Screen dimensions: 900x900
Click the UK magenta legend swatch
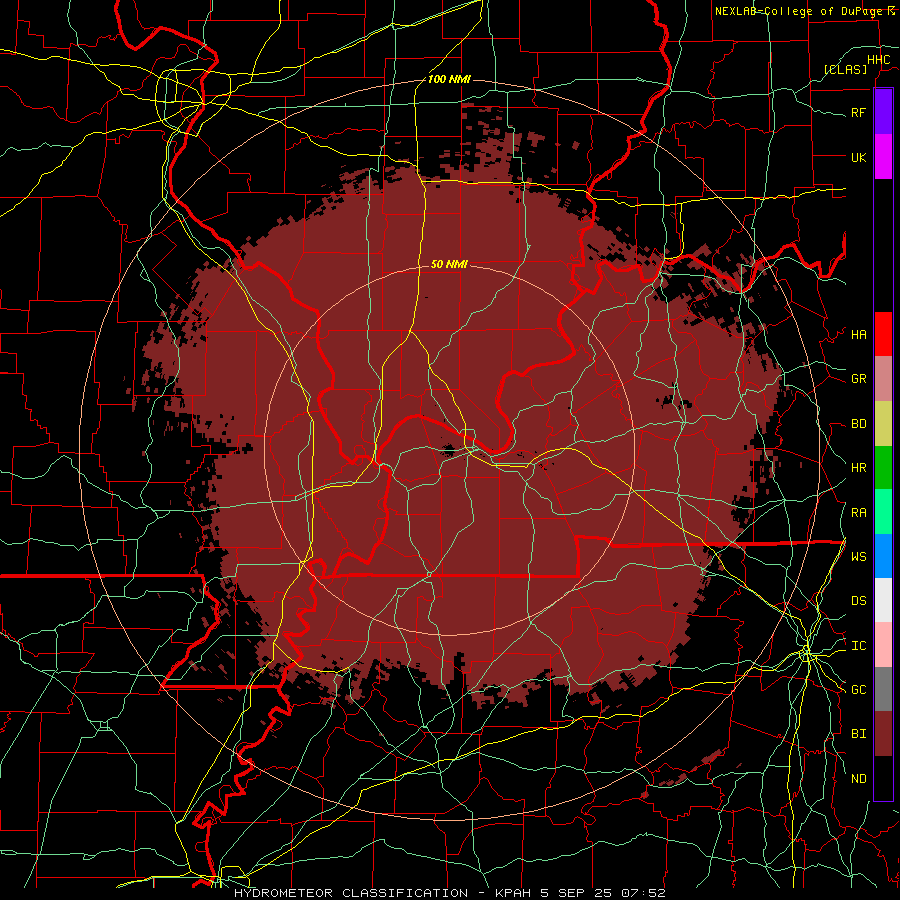point(883,157)
